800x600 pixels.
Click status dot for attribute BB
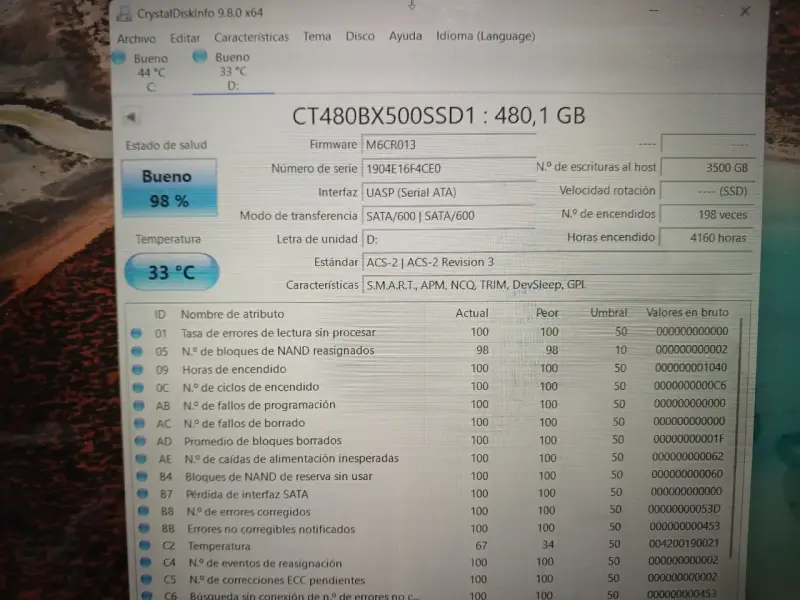click(144, 529)
